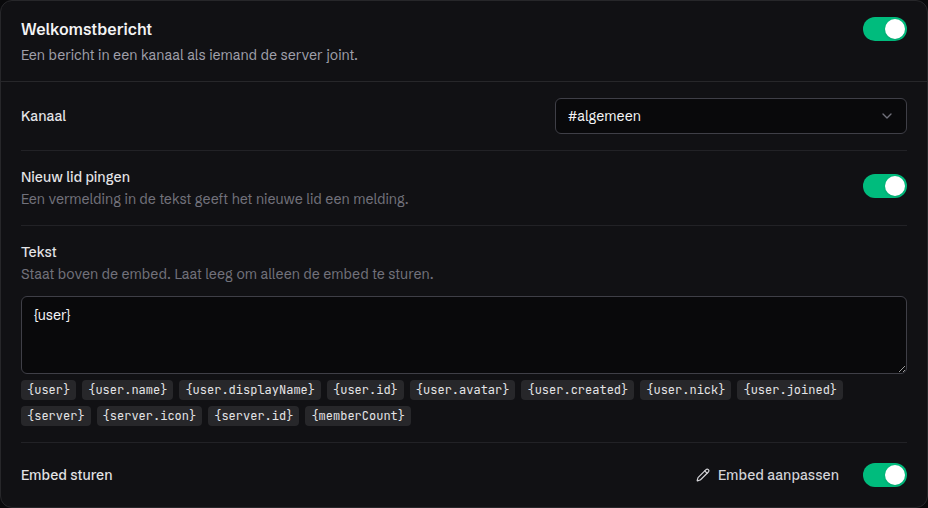
Task: Add the {user.displayName} variable
Action: (250, 390)
